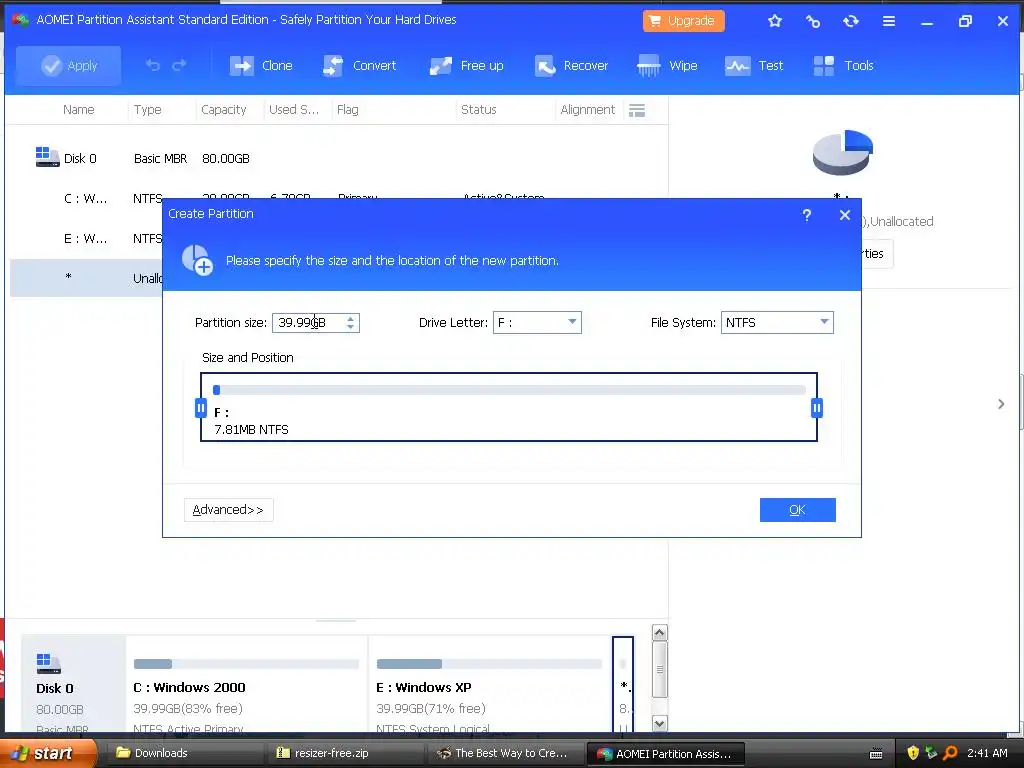Screen dimensions: 1024x768
Task: Click the magnifier tray icon
Action: (950, 753)
